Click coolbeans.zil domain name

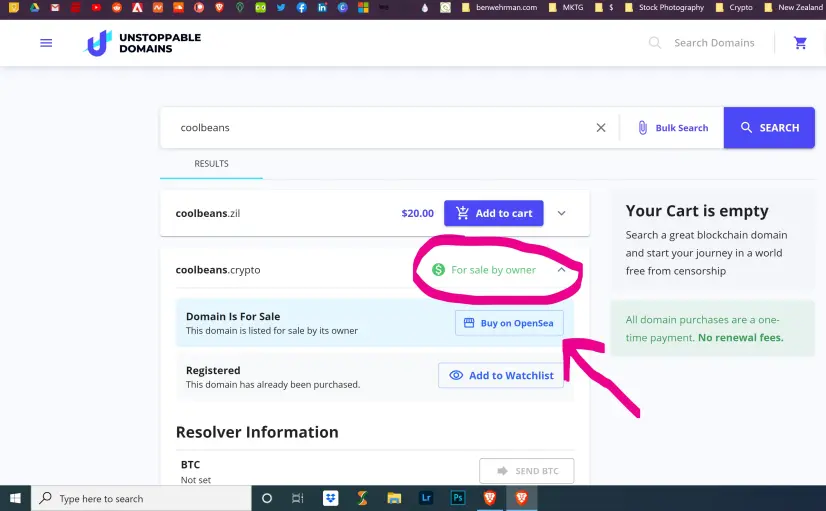[x=208, y=213]
